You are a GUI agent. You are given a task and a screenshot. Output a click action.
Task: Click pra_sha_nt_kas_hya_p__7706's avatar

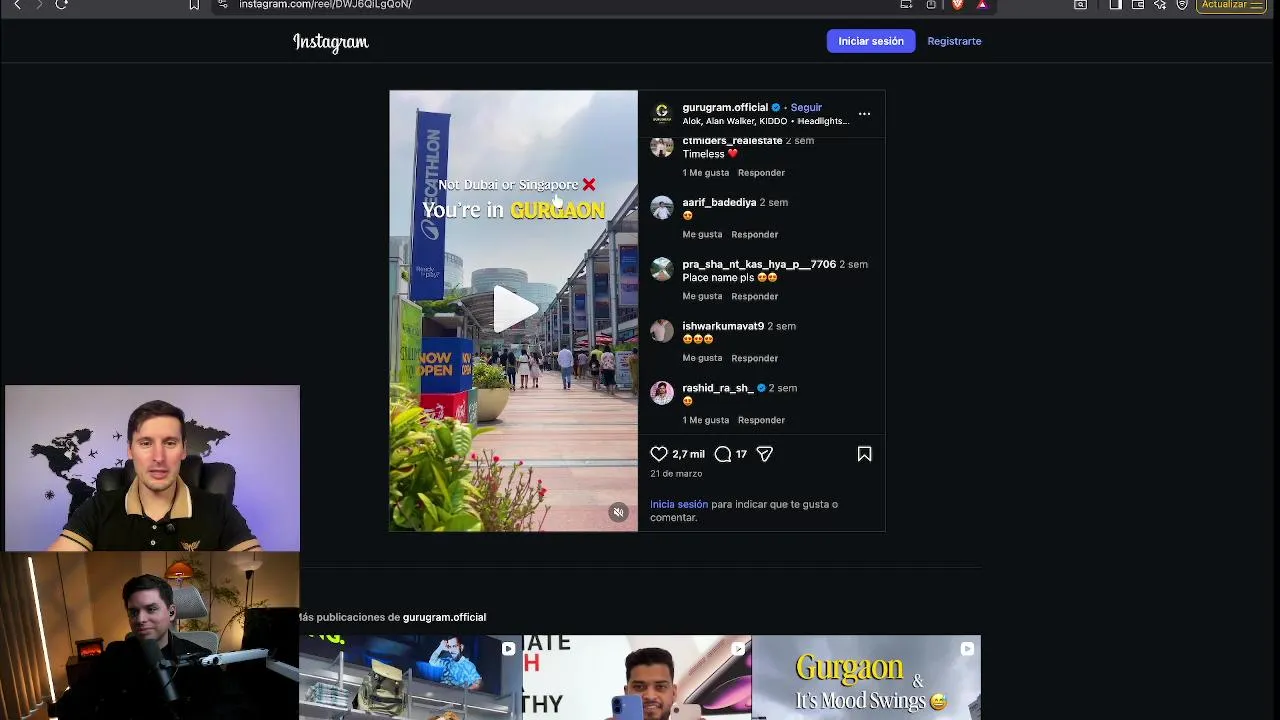coord(662,270)
